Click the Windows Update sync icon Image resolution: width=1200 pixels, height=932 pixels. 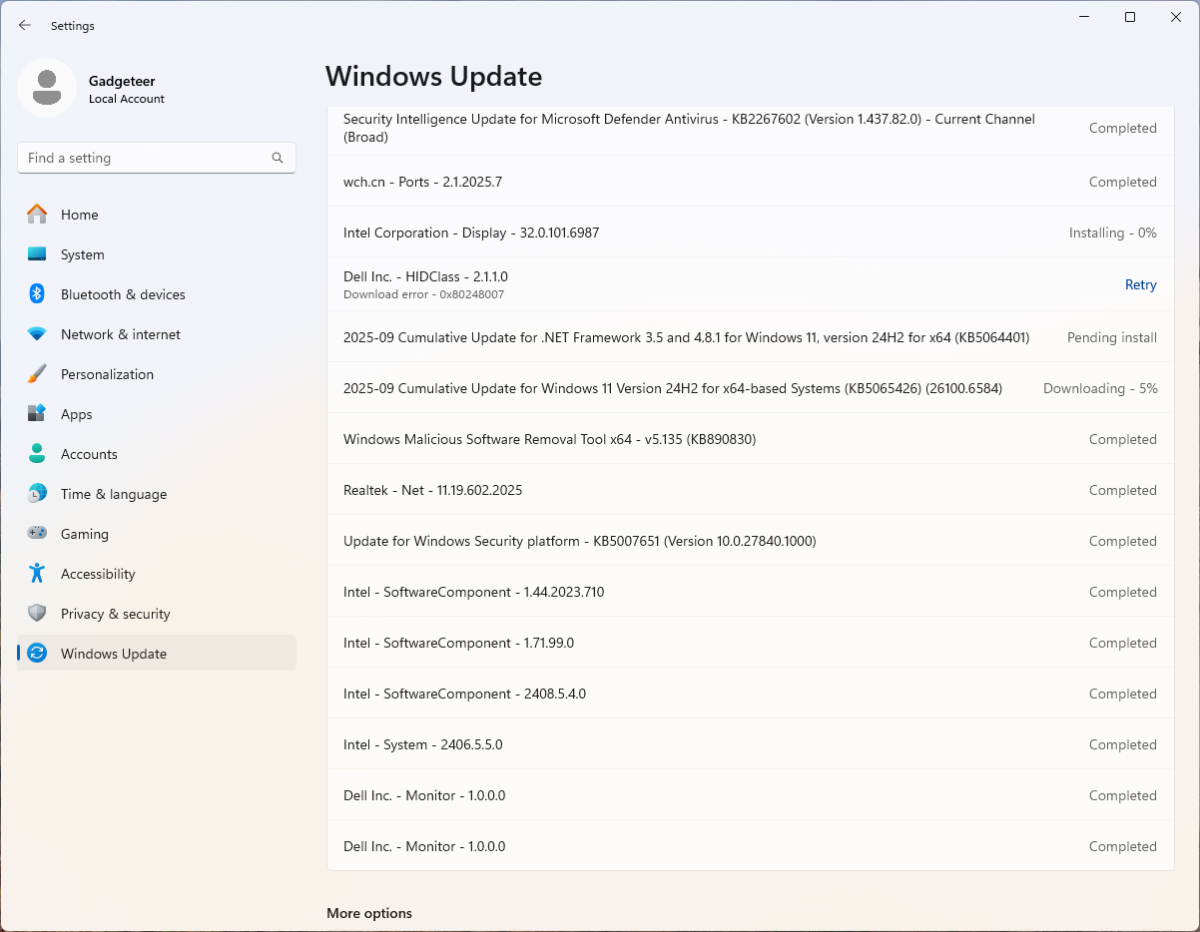[x=37, y=654]
